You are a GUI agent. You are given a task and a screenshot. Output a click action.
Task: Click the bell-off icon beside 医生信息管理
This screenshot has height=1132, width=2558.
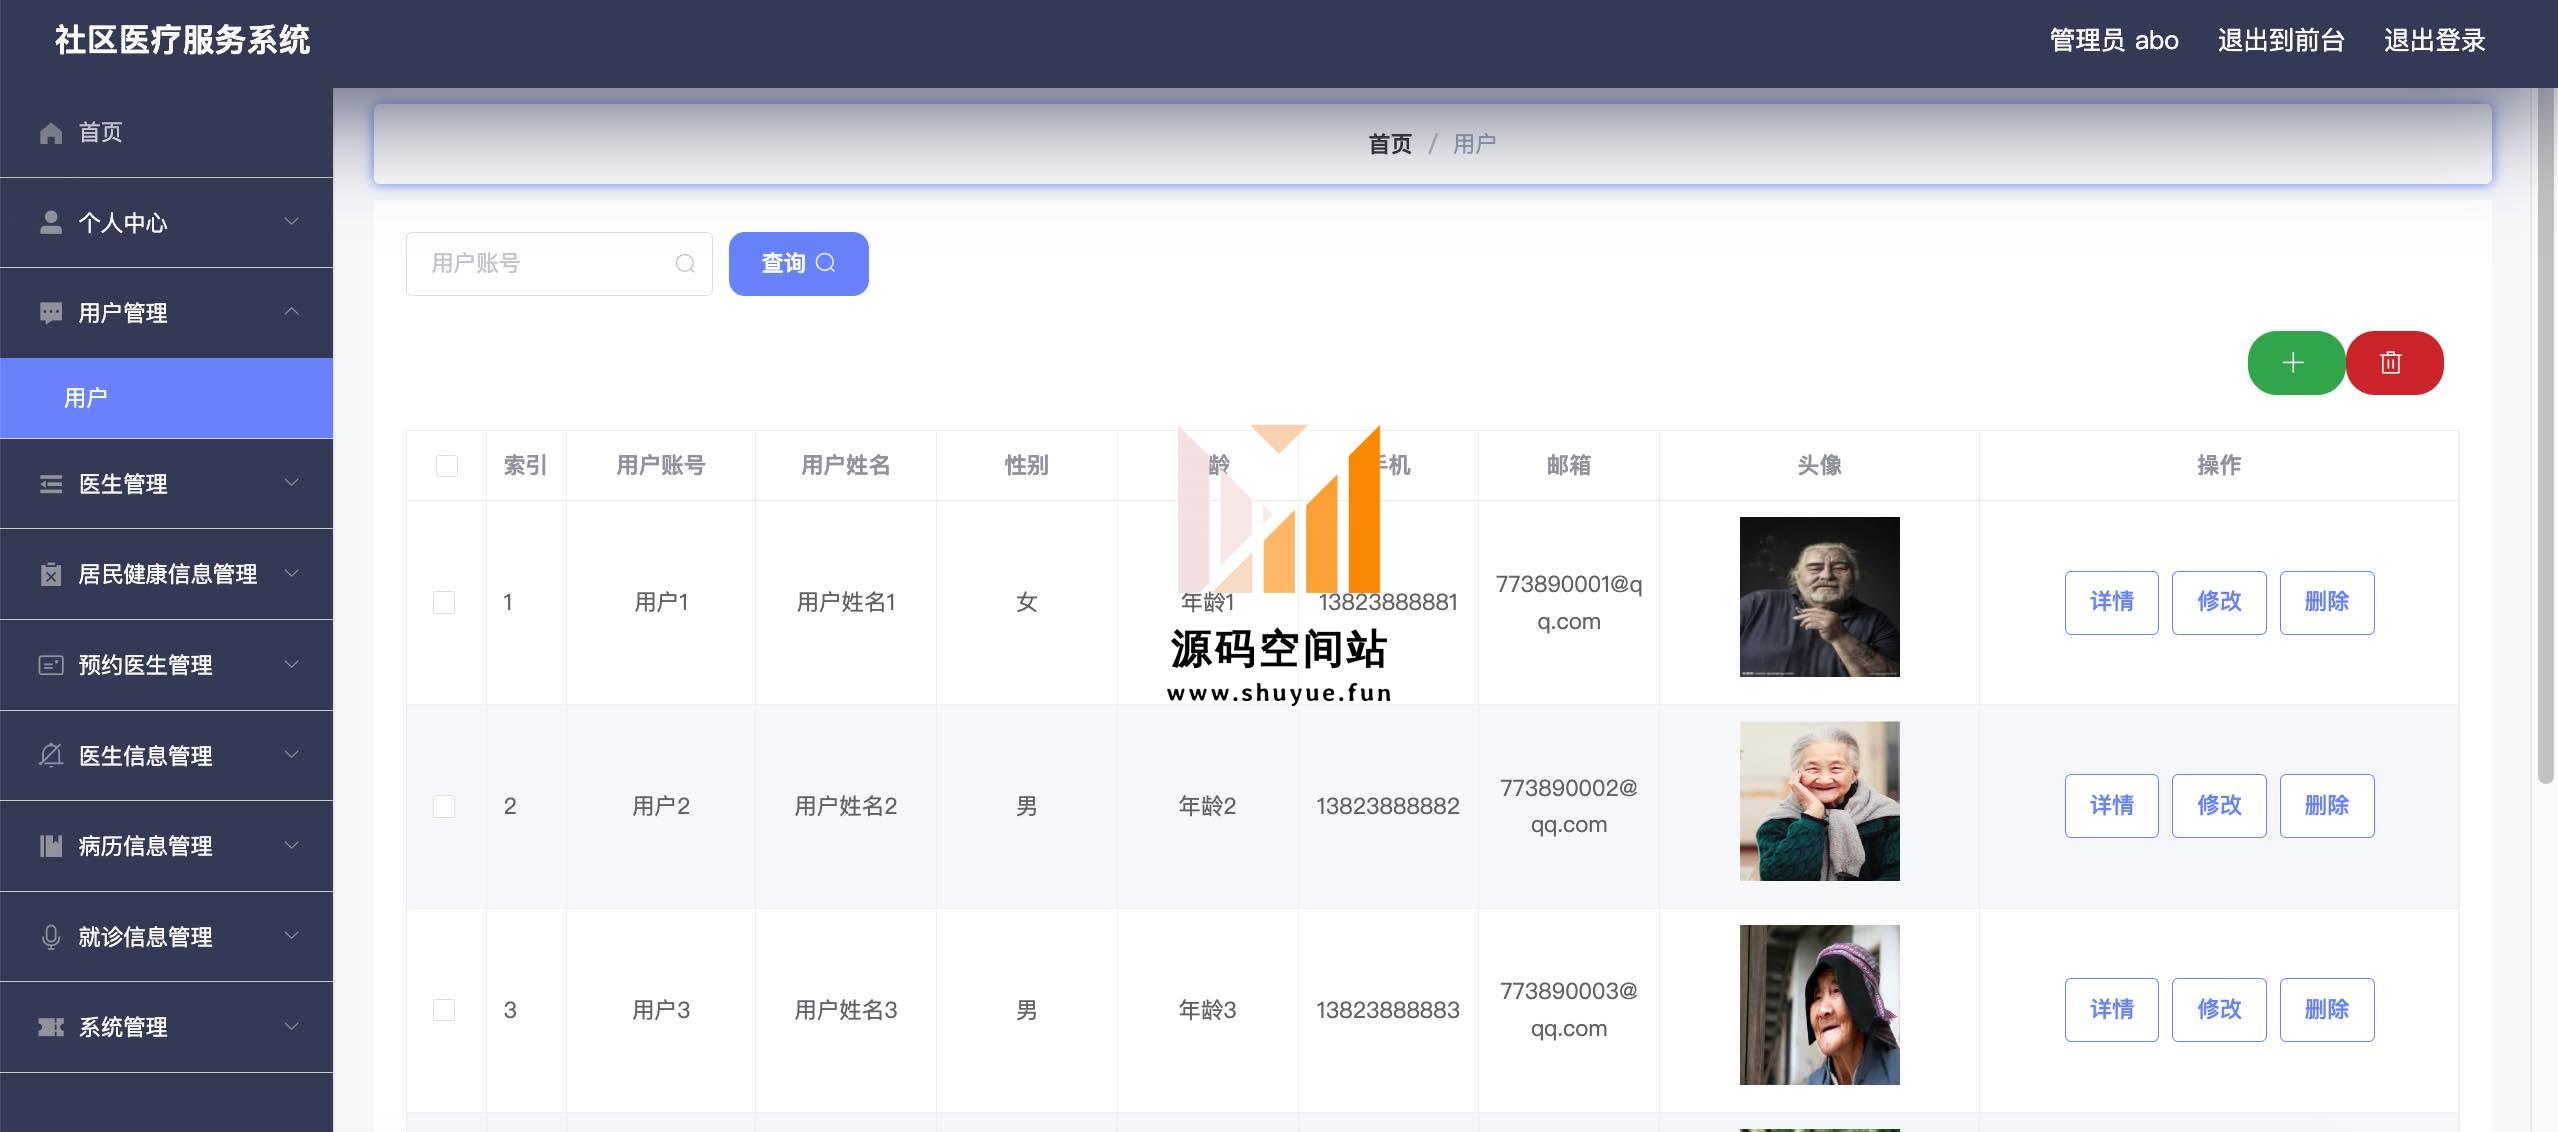point(51,755)
